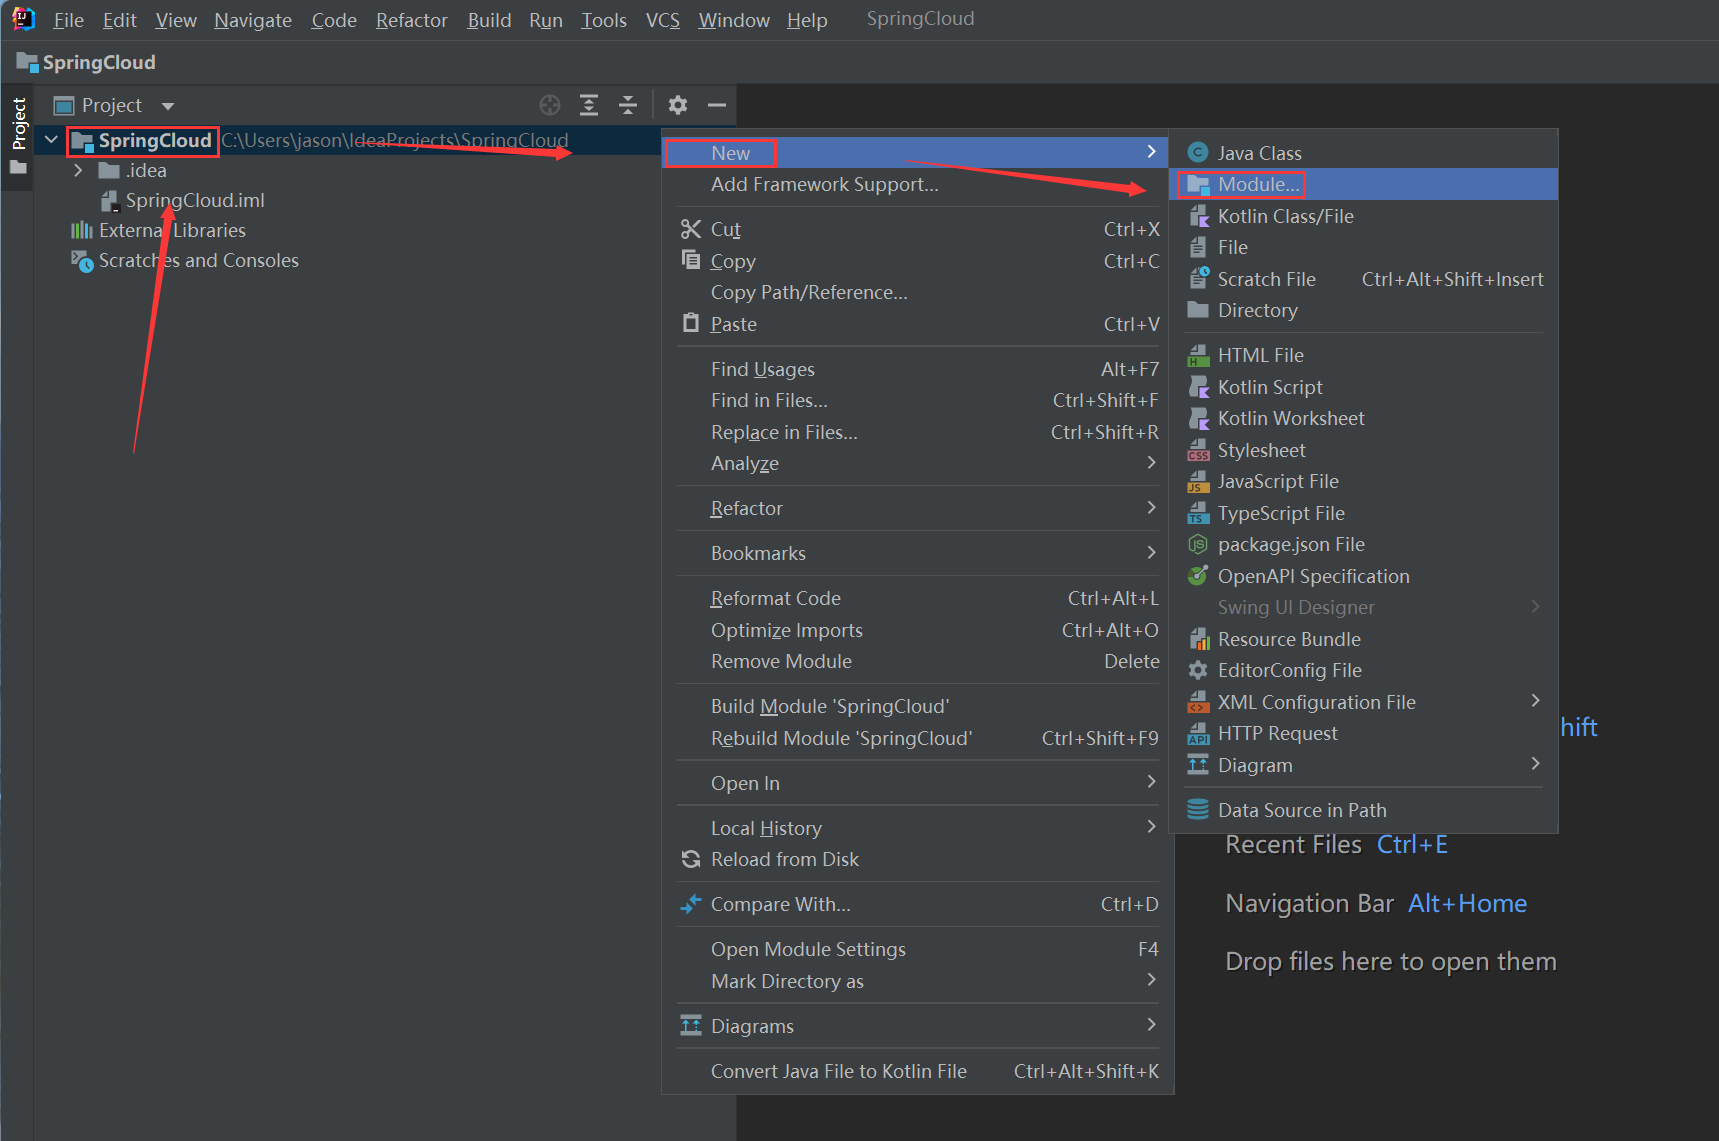This screenshot has width=1719, height=1141.
Task: Click External Libraries in project tree
Action: pyautogui.click(x=172, y=230)
